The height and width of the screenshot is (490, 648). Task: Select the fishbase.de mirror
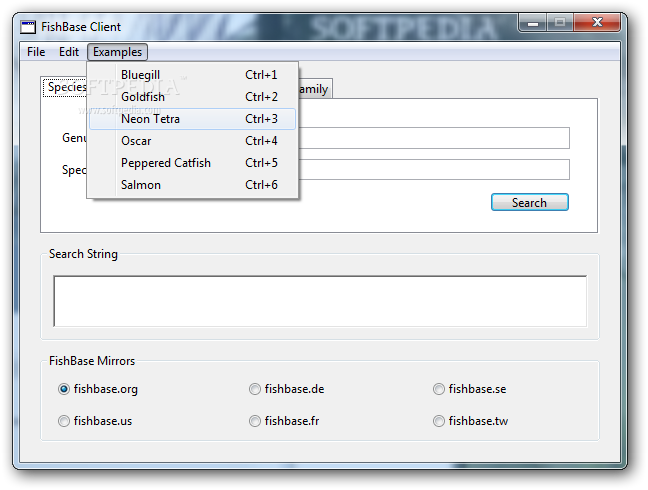tap(287, 389)
